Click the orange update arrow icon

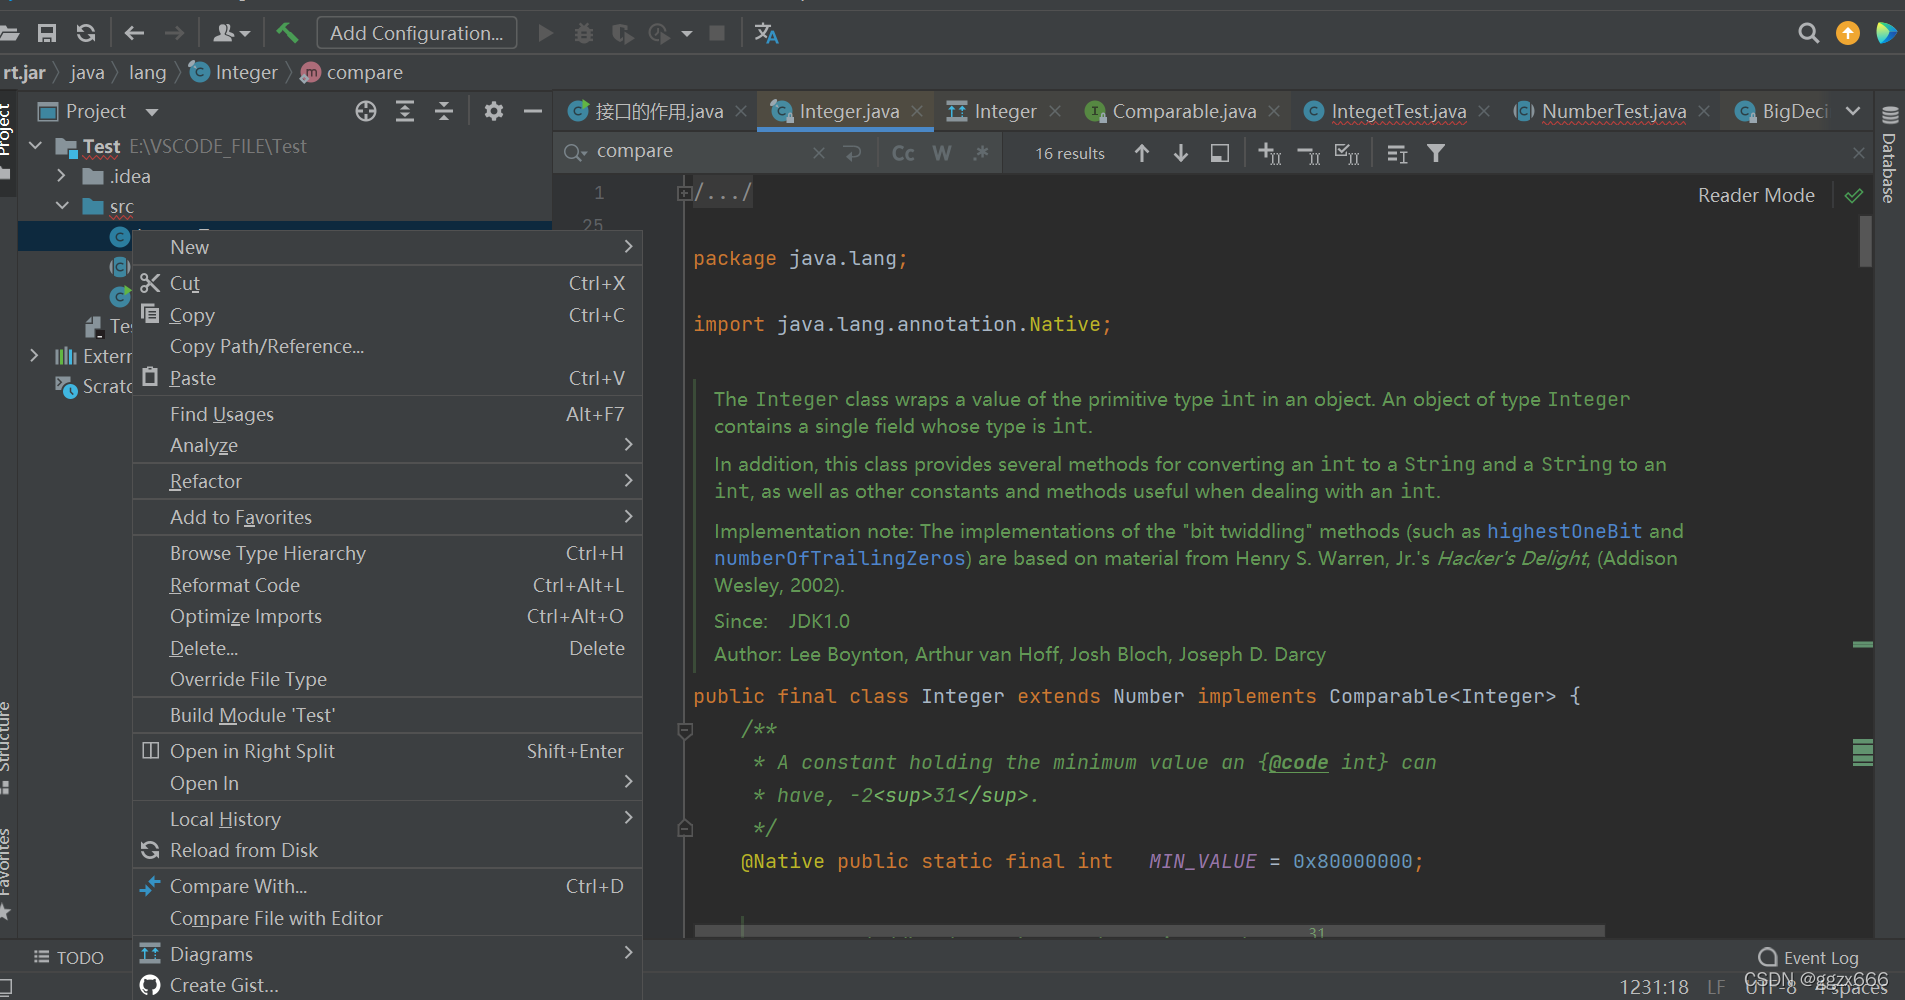[1848, 33]
